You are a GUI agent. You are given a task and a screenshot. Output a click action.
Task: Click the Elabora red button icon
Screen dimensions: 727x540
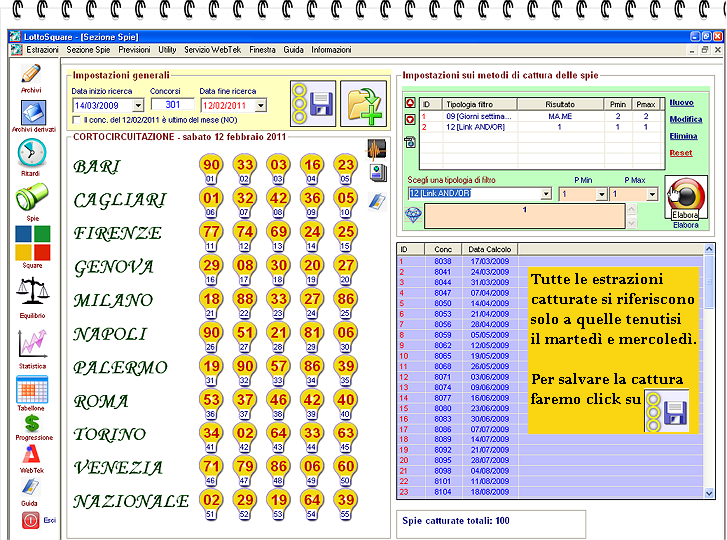686,197
